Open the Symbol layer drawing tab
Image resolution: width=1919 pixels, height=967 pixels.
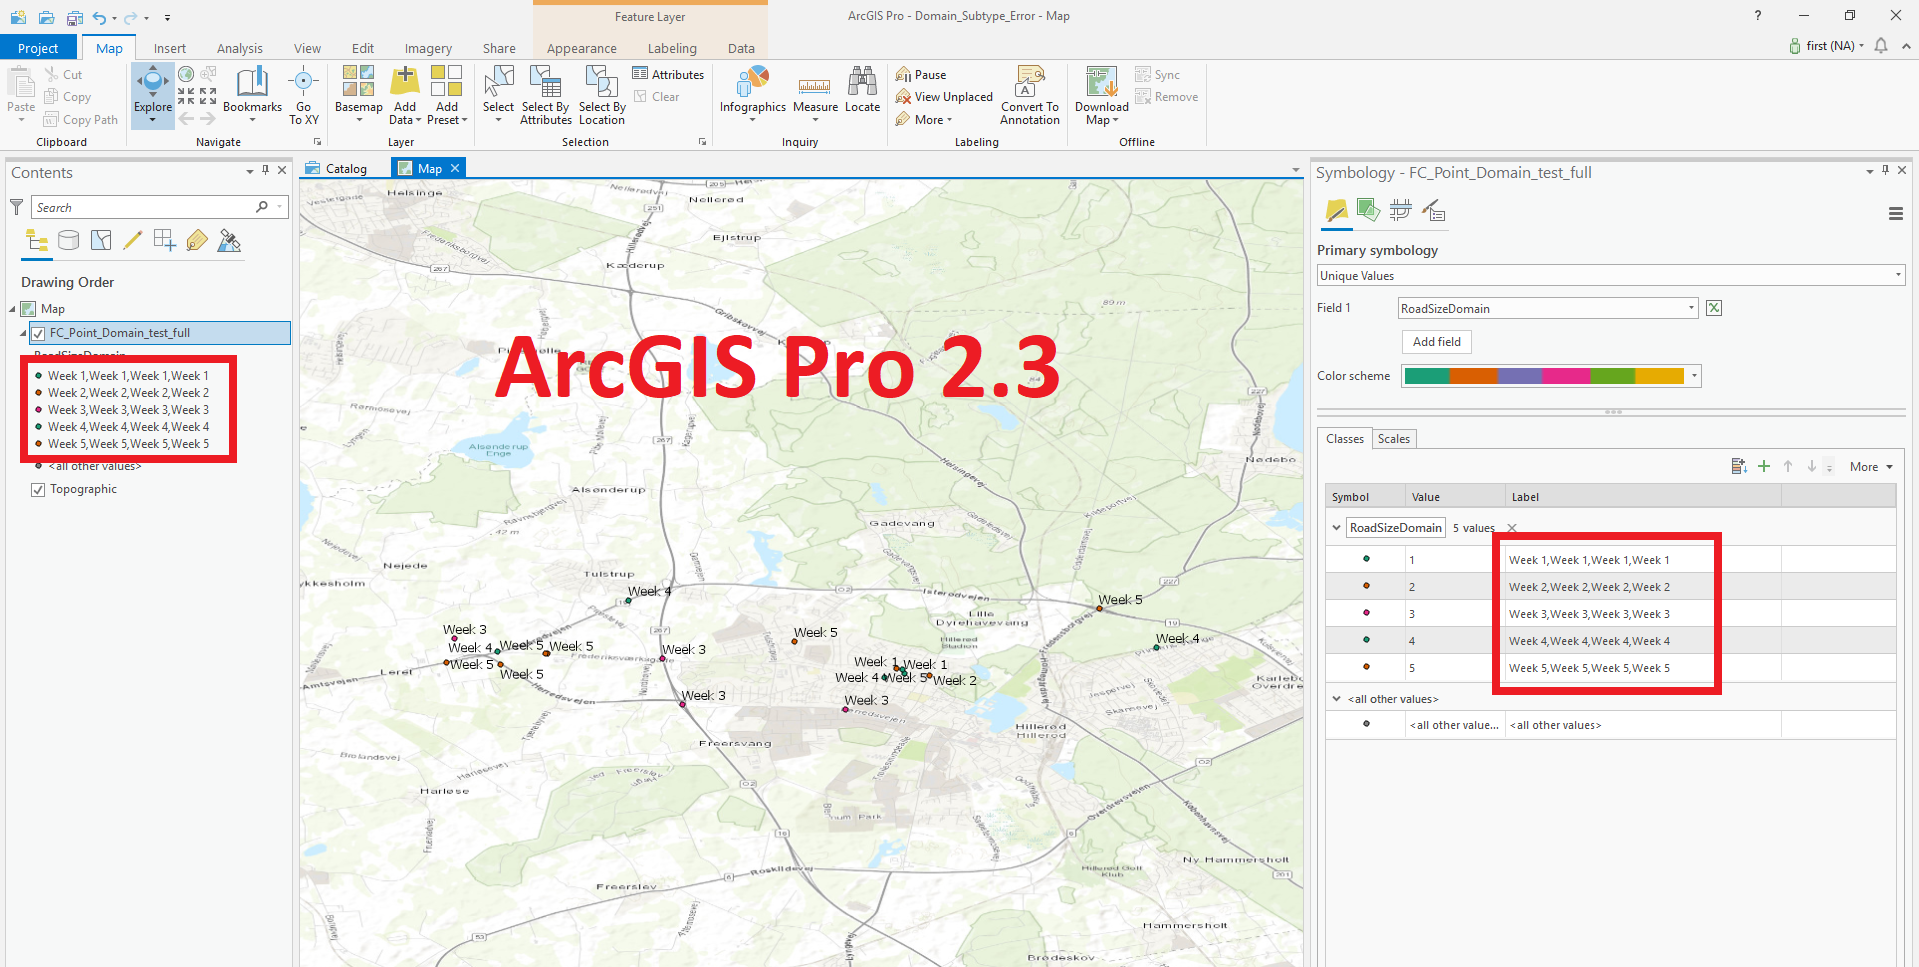pos(1401,210)
